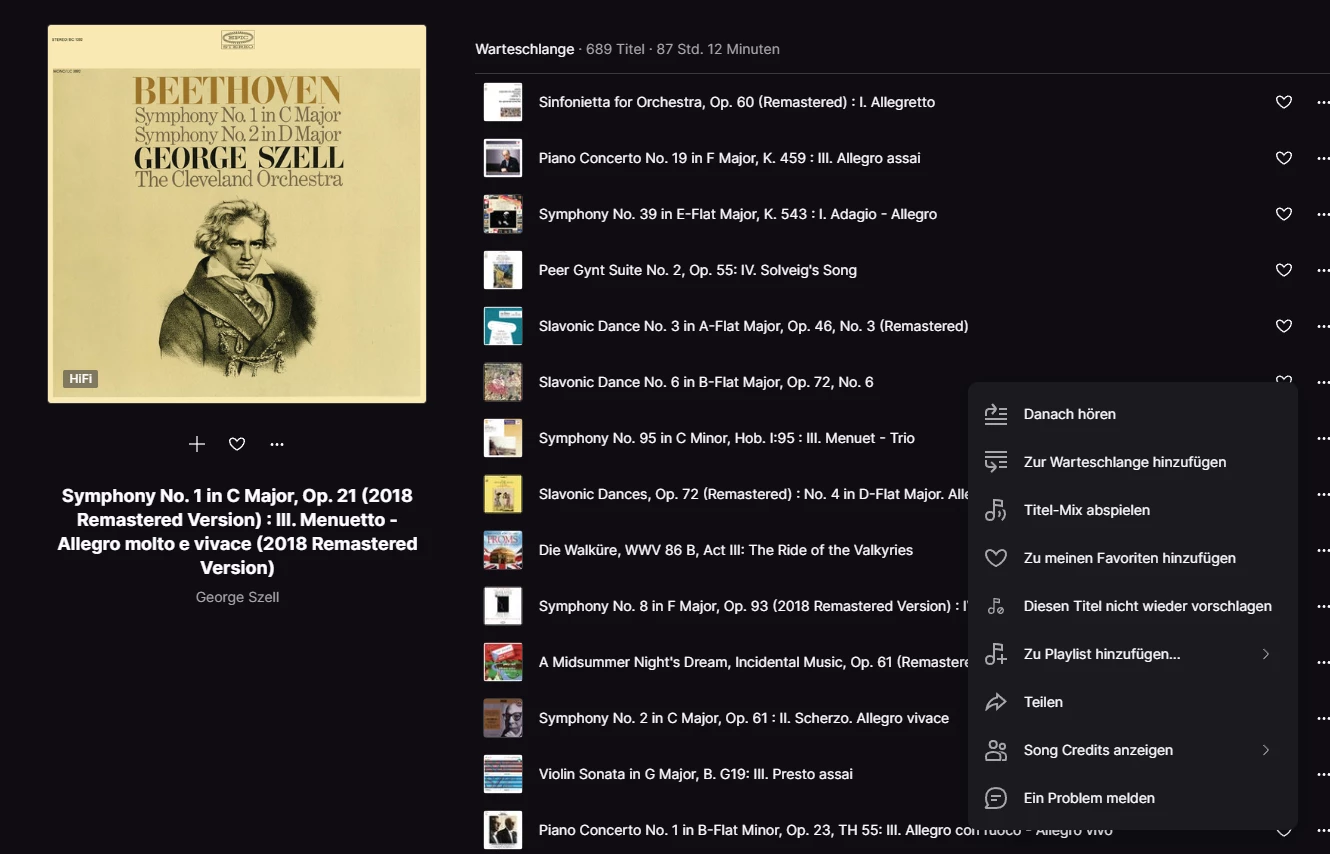
Task: Add current track to playlist plus icon
Action: [197, 444]
